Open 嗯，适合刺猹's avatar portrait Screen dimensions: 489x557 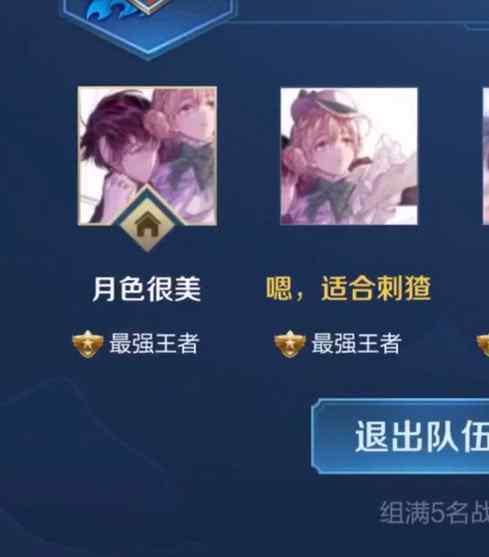pyautogui.click(x=349, y=156)
